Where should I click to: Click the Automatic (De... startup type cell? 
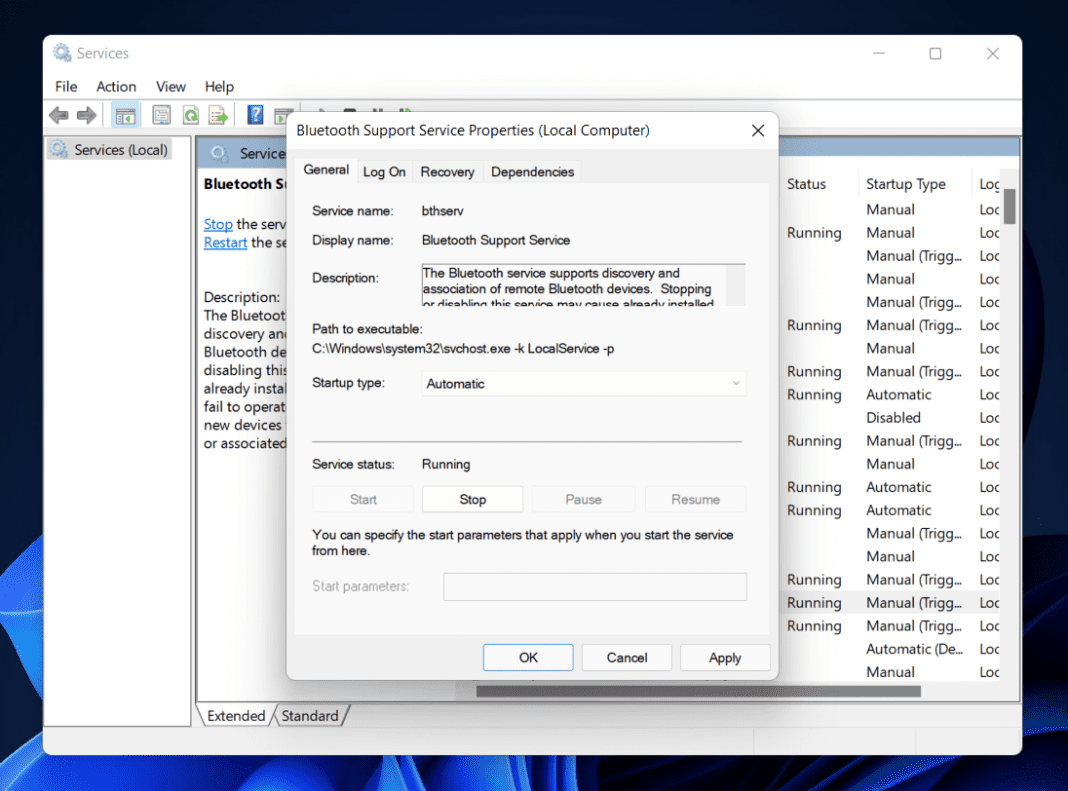pos(914,649)
